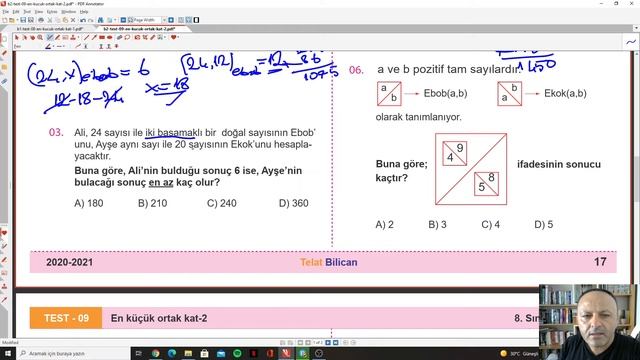Select the Arrow drawing tool
The image size is (640, 360).
click(x=94, y=38)
